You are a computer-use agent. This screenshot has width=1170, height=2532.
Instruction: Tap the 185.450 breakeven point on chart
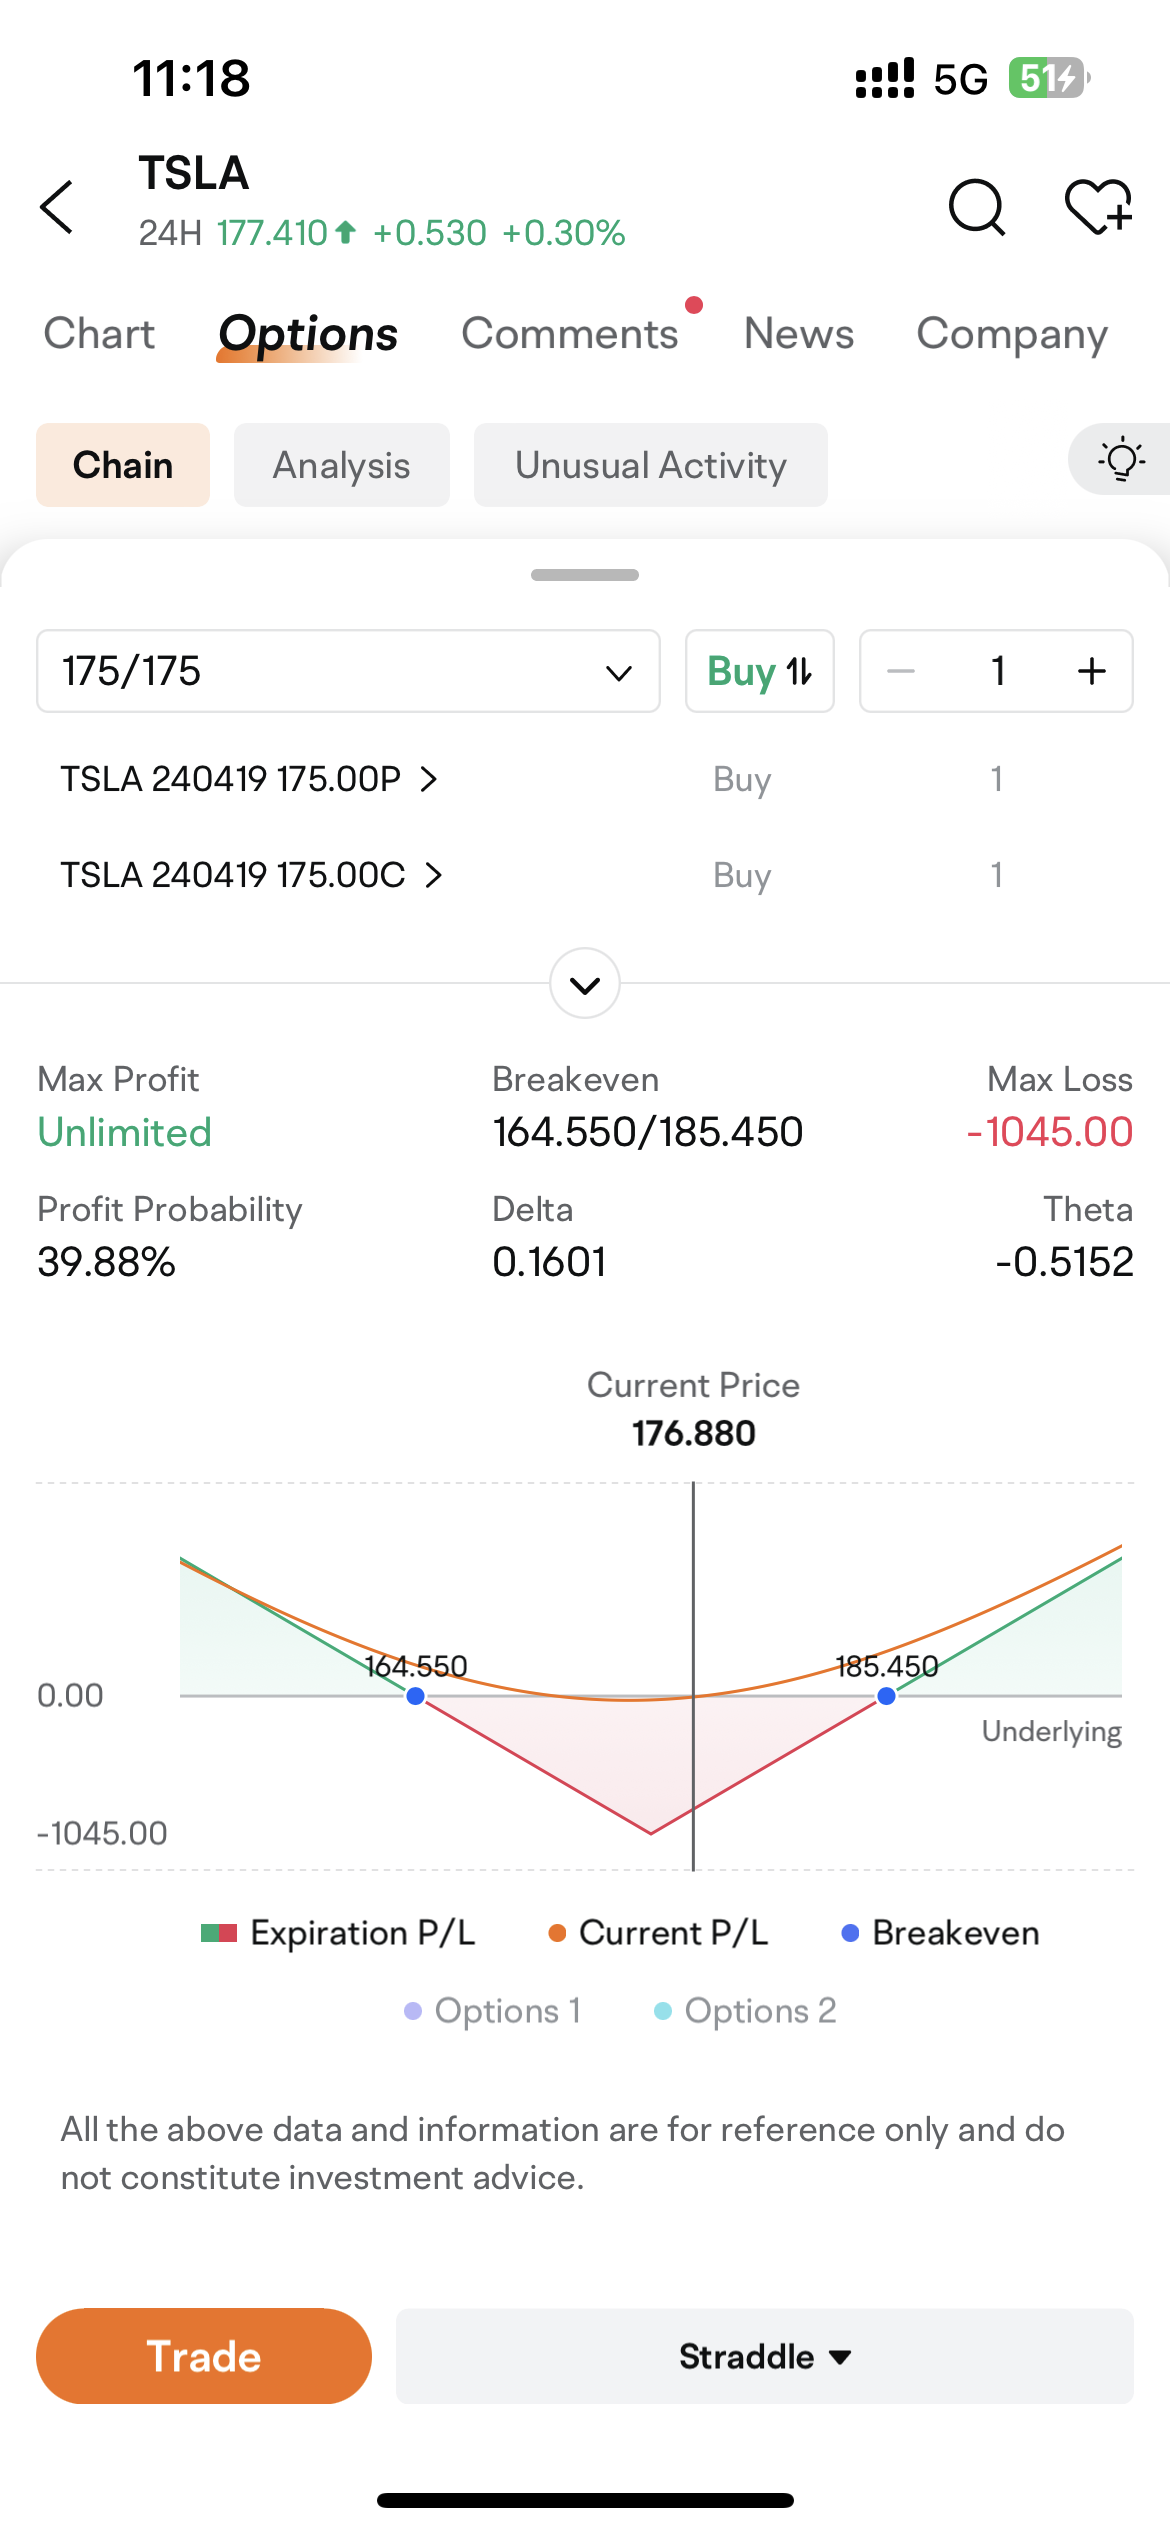pyautogui.click(x=886, y=1696)
